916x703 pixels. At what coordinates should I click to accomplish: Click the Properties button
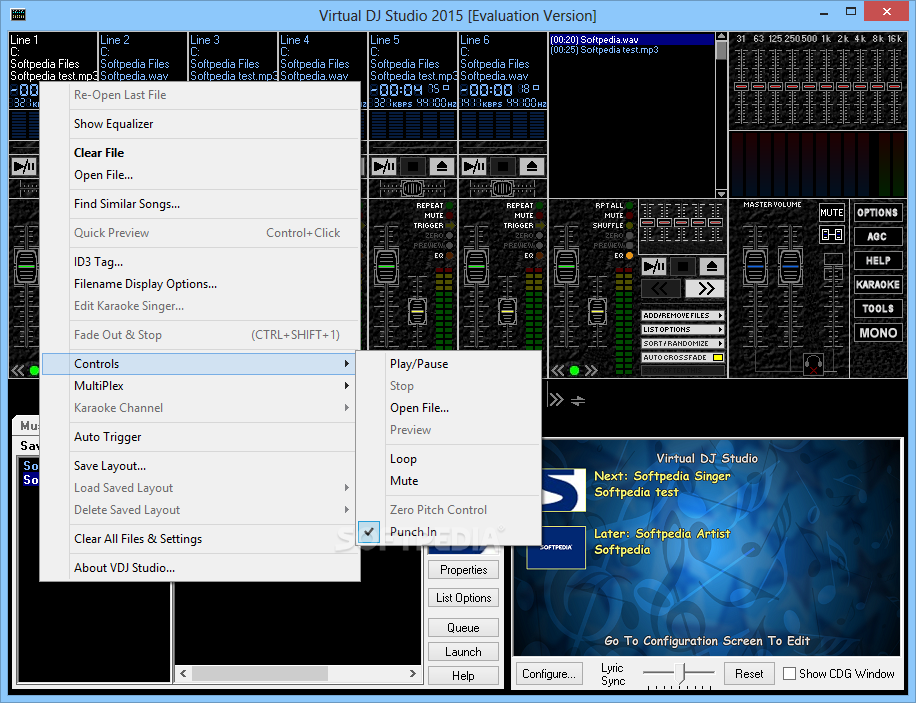[463, 570]
